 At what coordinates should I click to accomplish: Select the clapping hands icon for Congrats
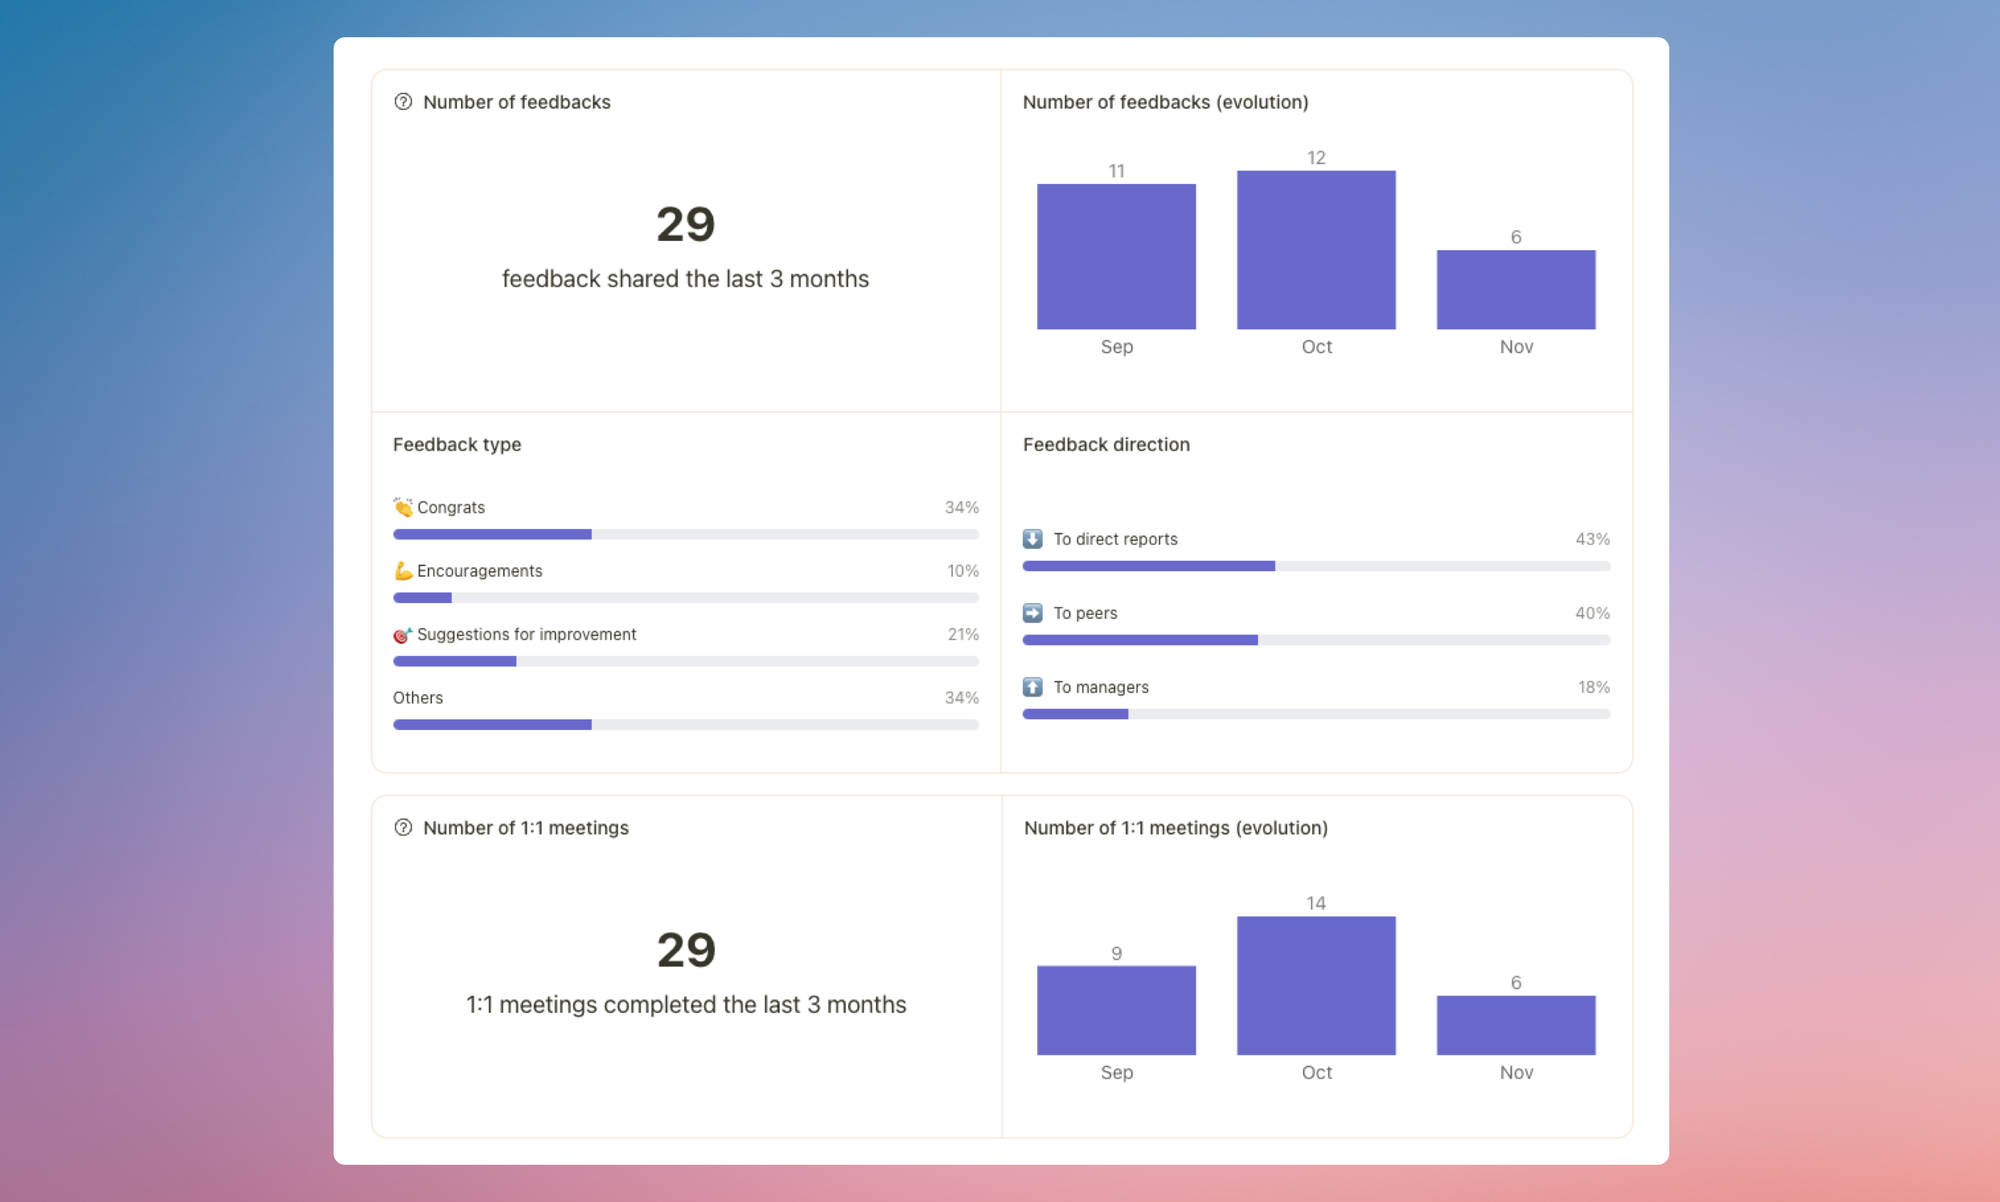click(x=403, y=507)
